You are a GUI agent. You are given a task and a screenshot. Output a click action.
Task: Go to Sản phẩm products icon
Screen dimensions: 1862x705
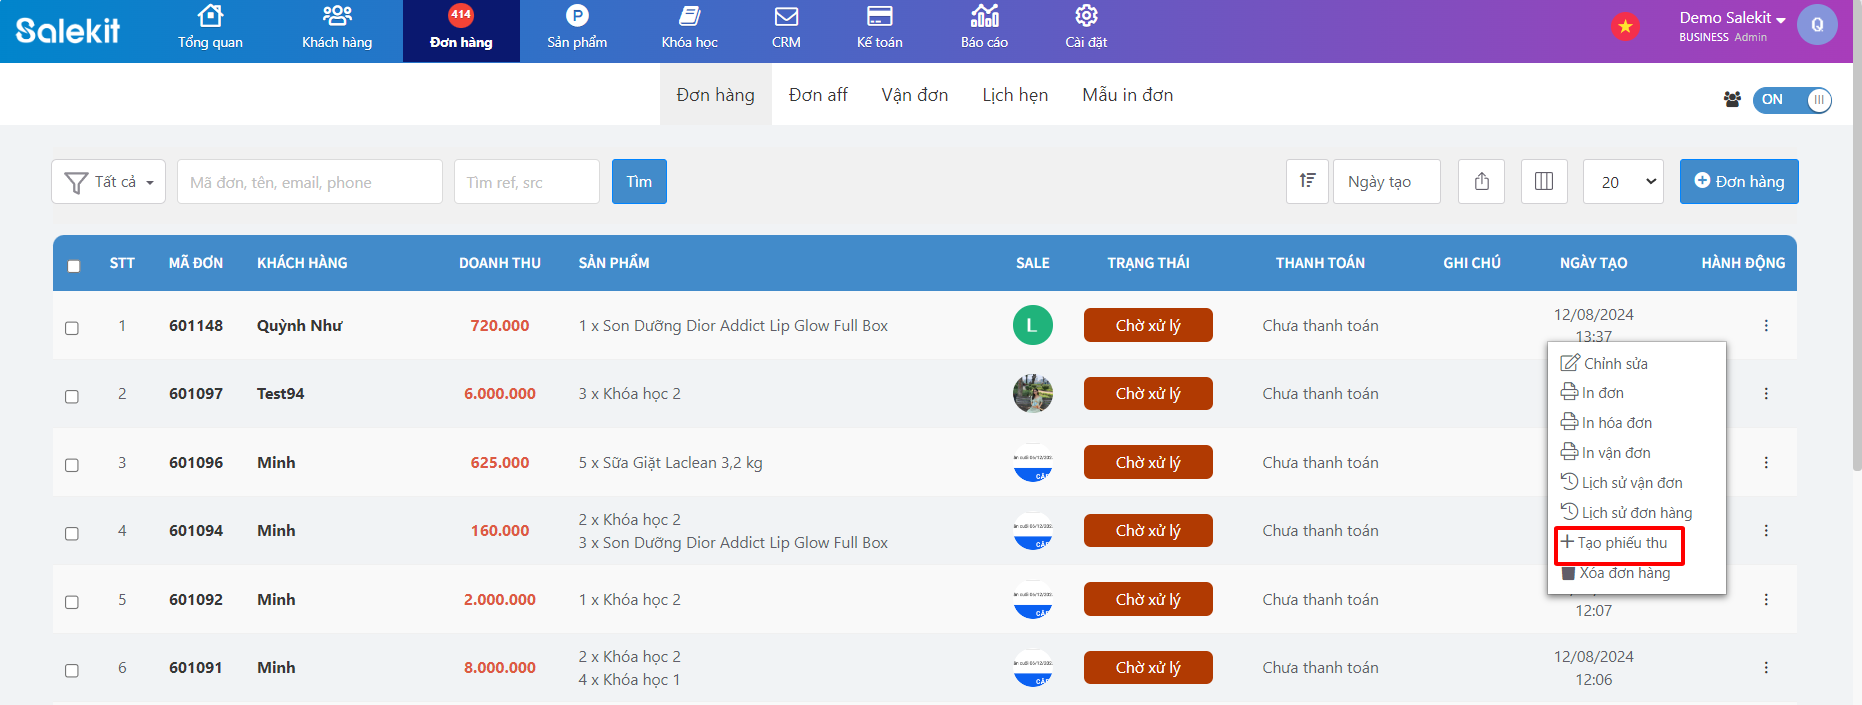point(577,17)
